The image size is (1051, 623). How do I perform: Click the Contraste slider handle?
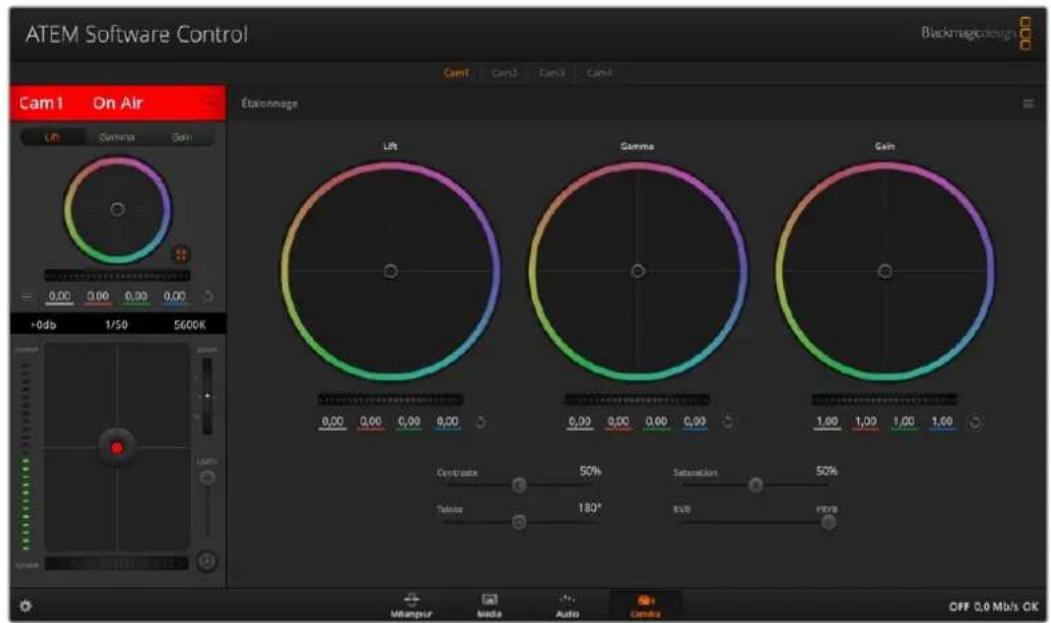(519, 485)
